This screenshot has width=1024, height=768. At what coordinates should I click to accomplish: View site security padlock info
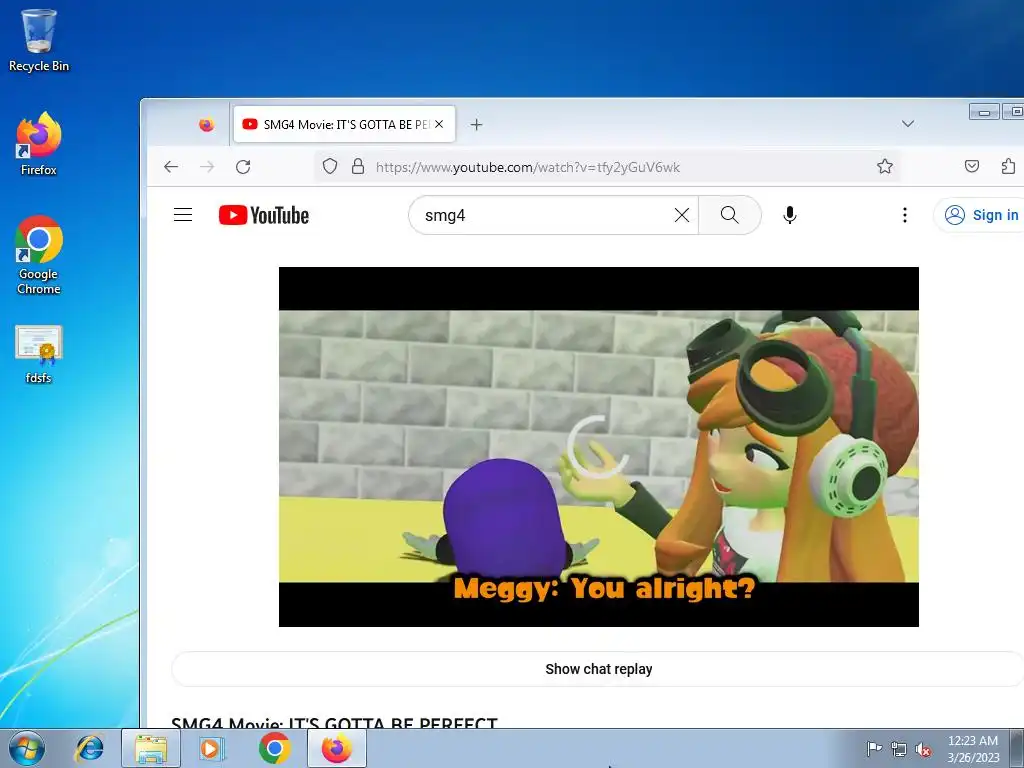click(358, 167)
